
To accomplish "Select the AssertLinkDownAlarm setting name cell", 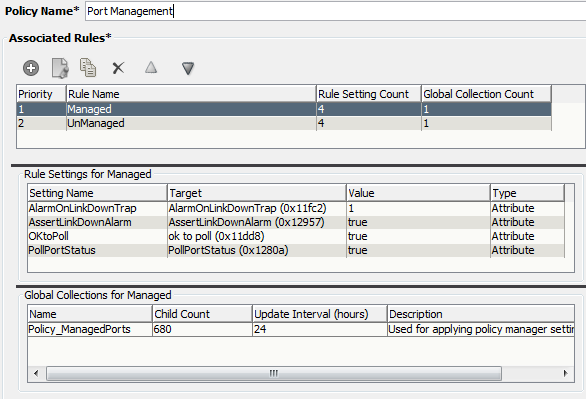I will coord(97,222).
